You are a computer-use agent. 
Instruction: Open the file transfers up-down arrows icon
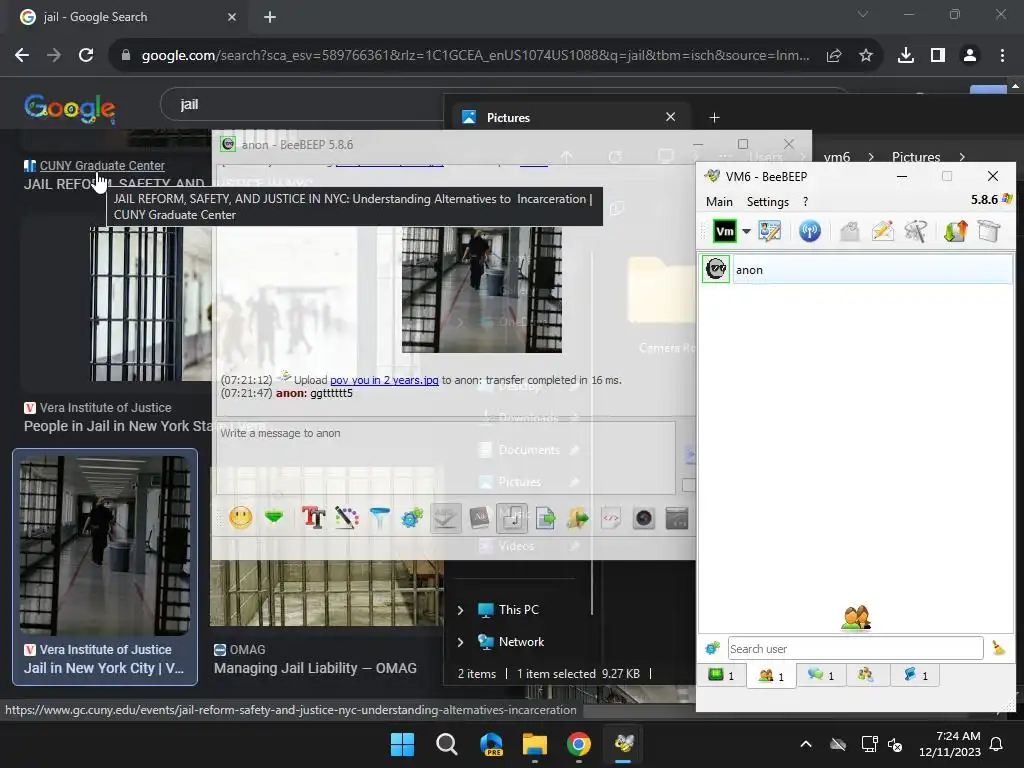pos(955,231)
